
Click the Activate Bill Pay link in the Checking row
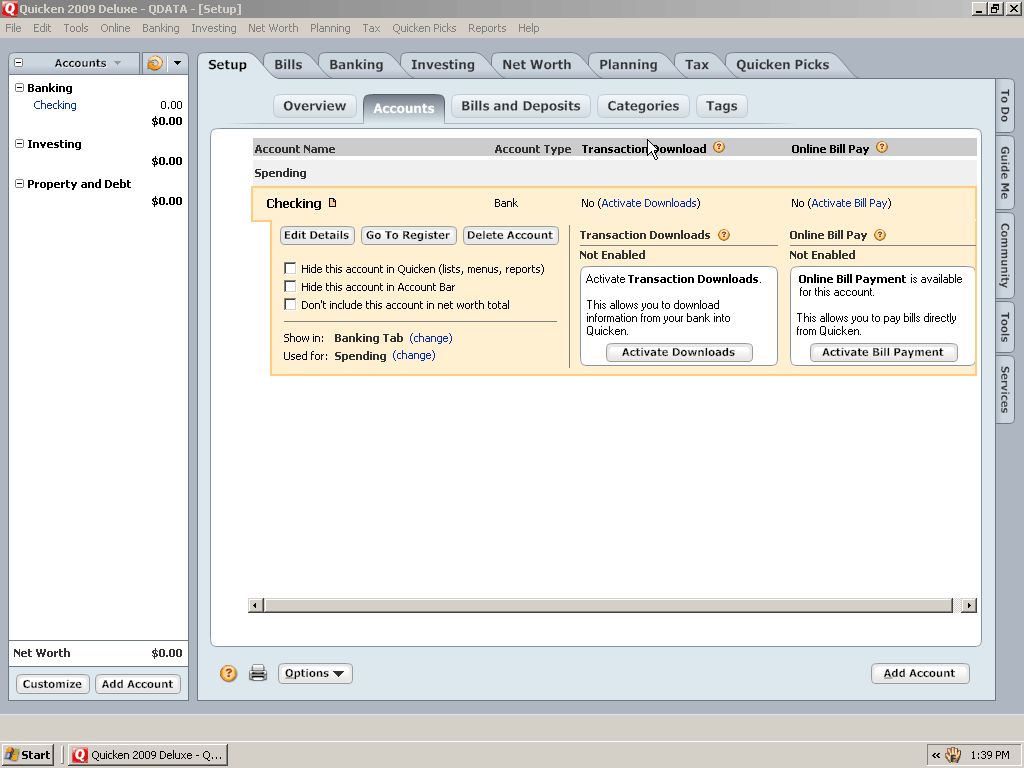[850, 203]
